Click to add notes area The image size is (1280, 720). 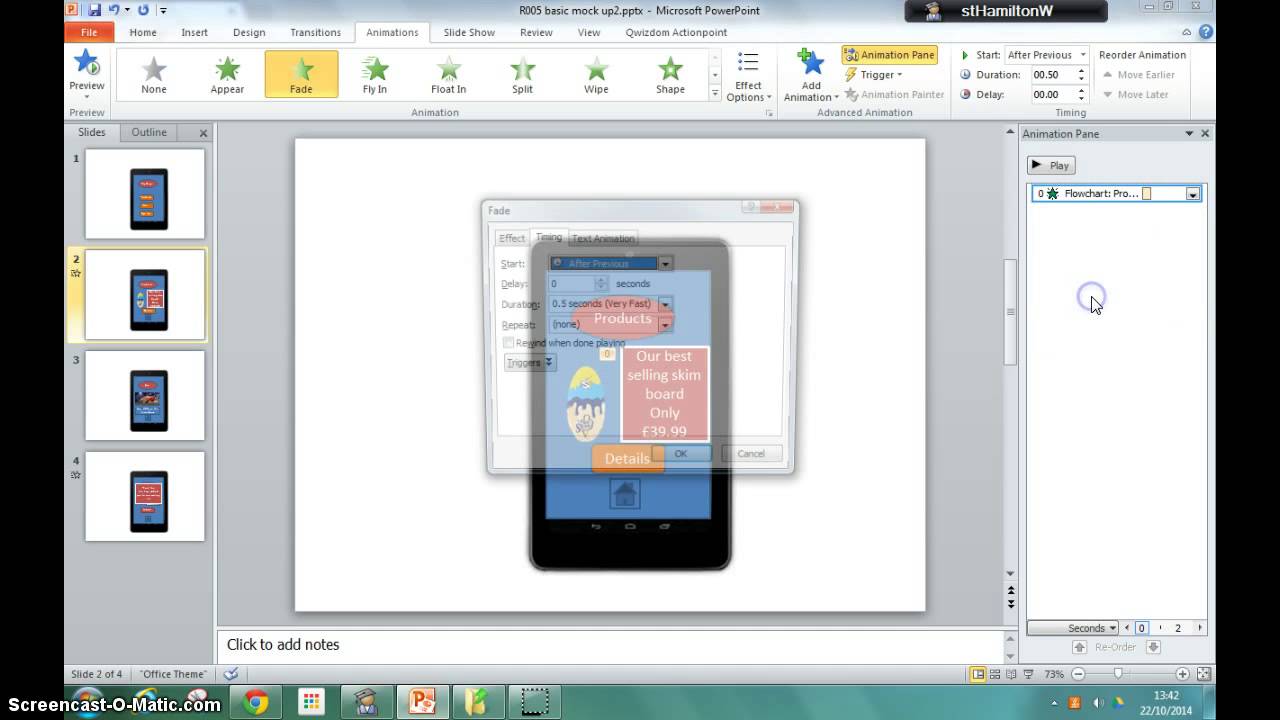[x=610, y=645]
